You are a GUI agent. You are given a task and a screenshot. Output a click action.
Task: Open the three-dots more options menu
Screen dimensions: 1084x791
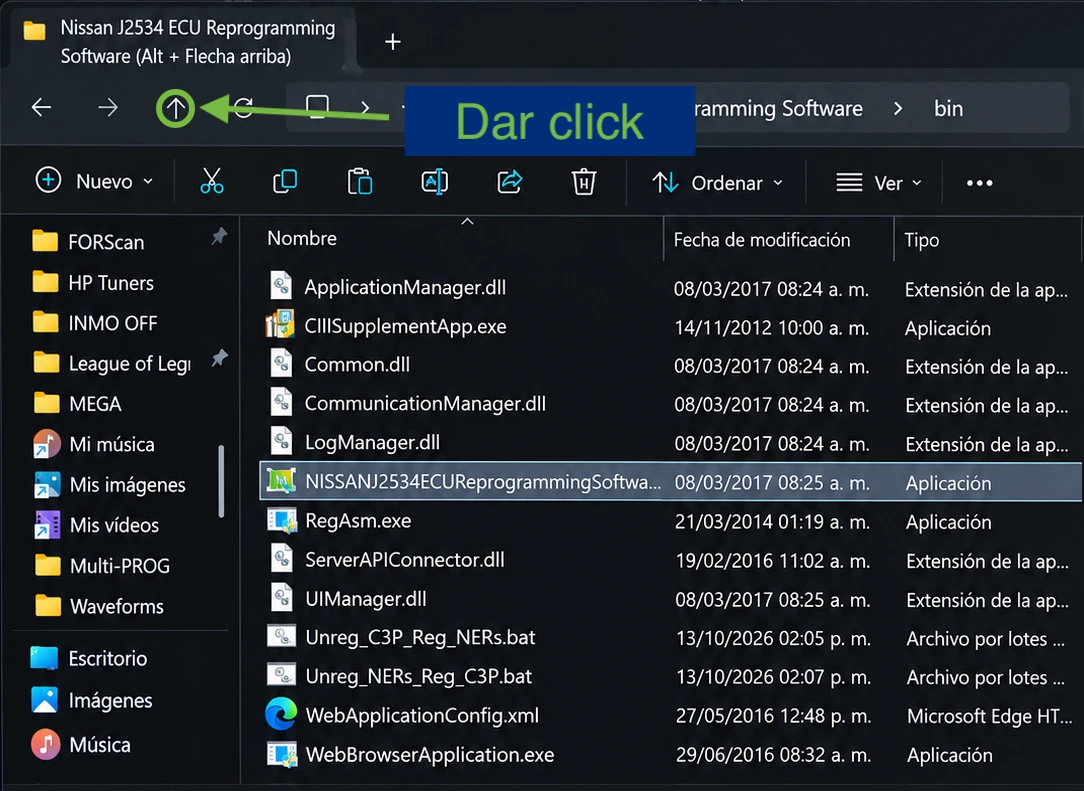point(980,183)
